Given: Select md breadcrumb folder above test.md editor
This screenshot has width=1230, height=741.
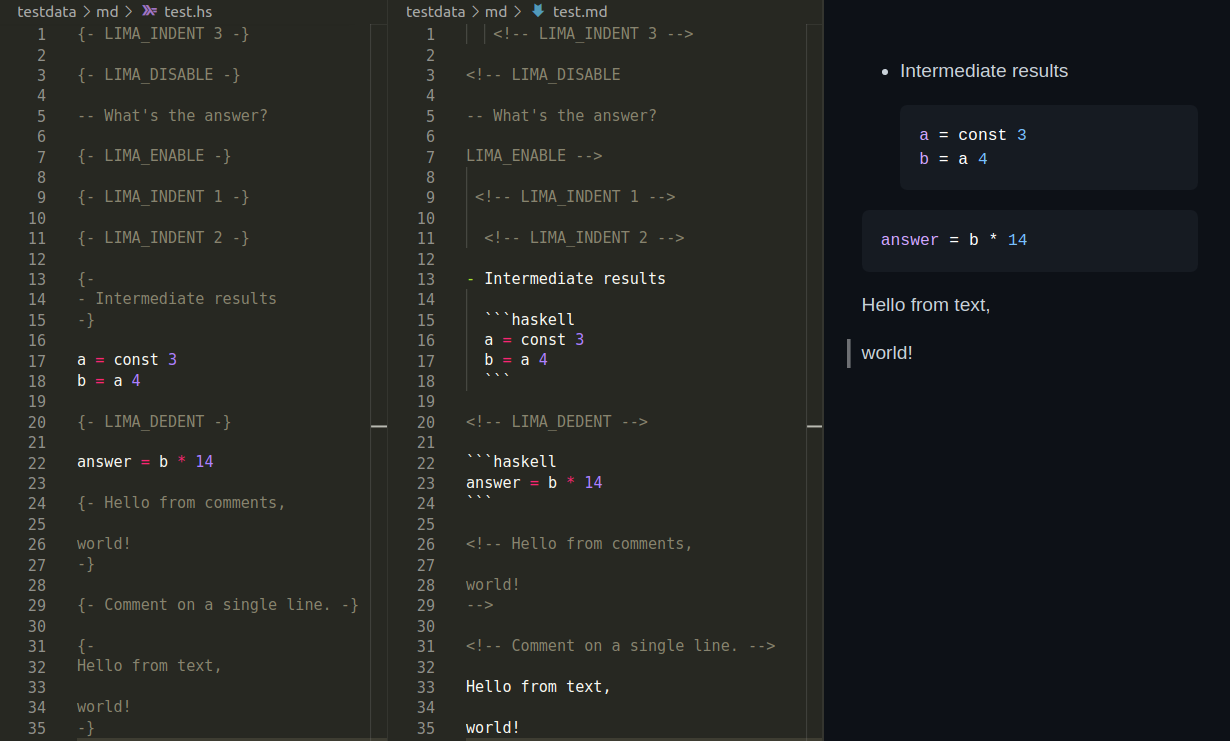Looking at the screenshot, I should pos(496,11).
